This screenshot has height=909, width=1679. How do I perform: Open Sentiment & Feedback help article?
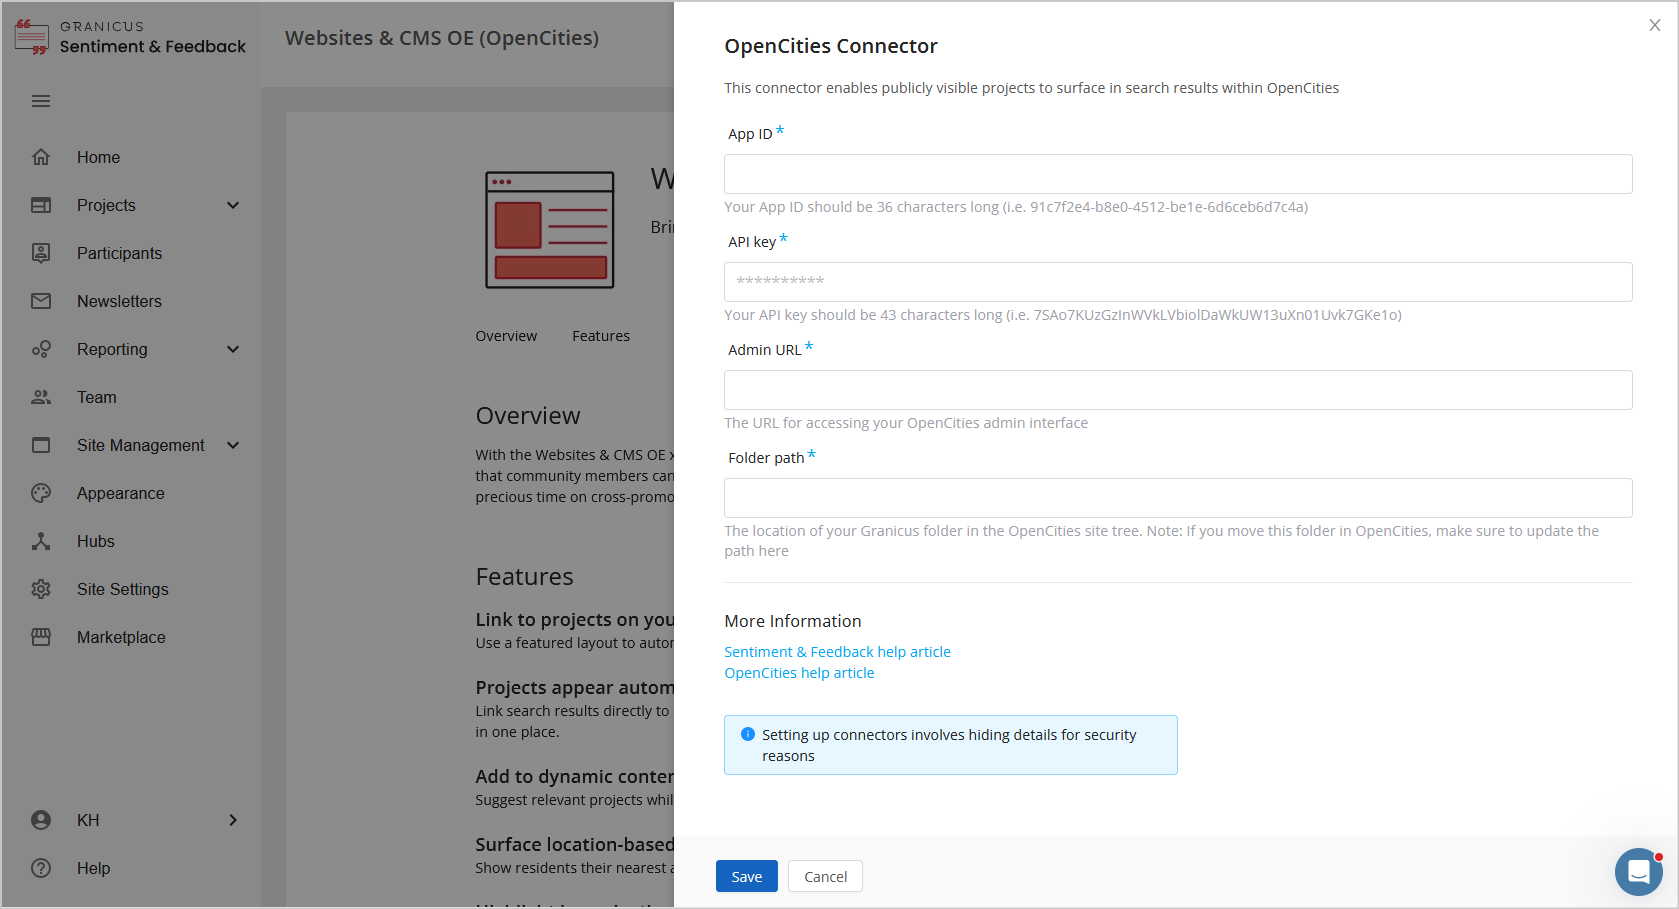tap(838, 652)
